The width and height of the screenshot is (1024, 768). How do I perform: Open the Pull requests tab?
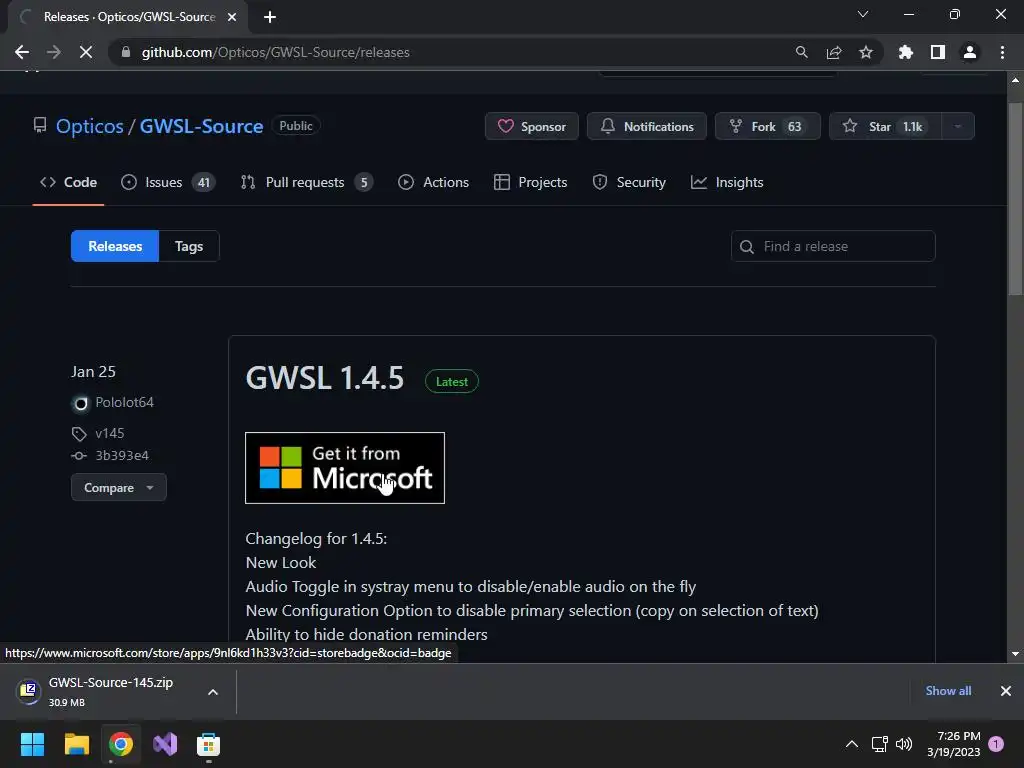[x=306, y=182]
